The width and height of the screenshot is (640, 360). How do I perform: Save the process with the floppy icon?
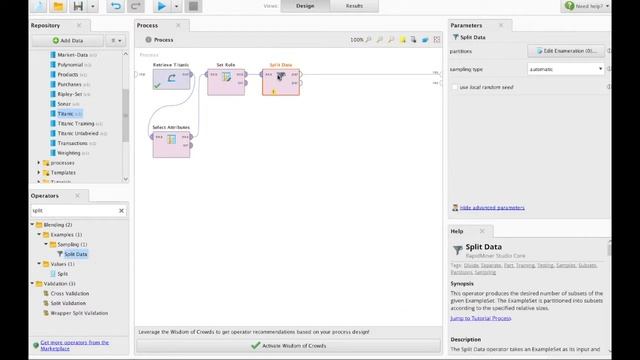click(78, 6)
